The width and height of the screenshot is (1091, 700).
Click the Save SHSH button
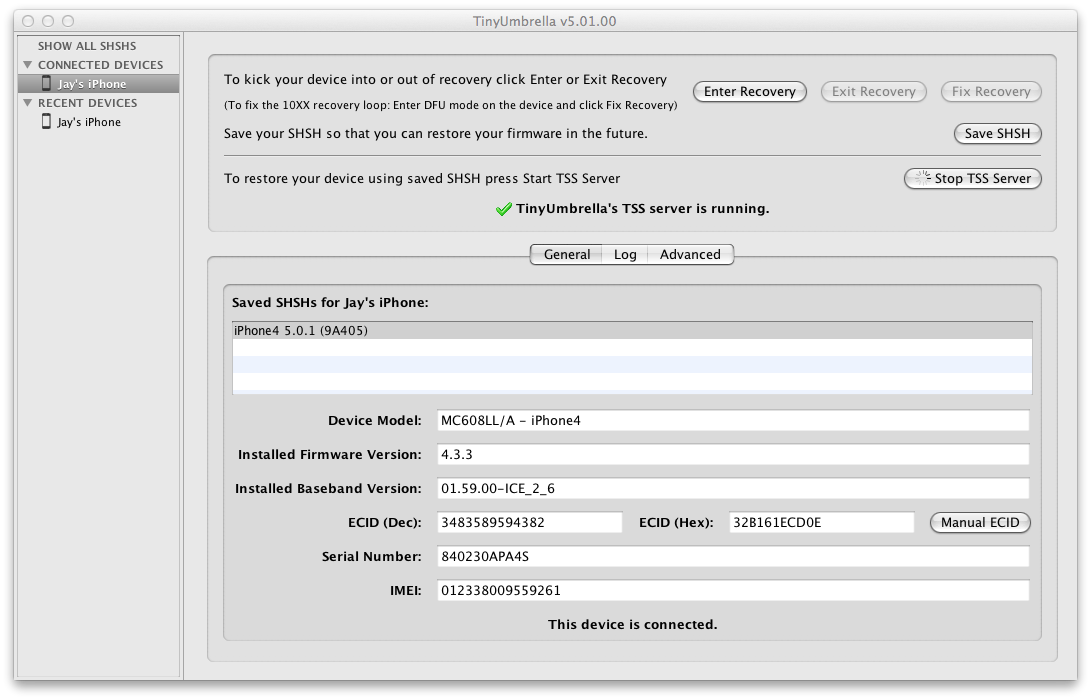click(x=997, y=134)
